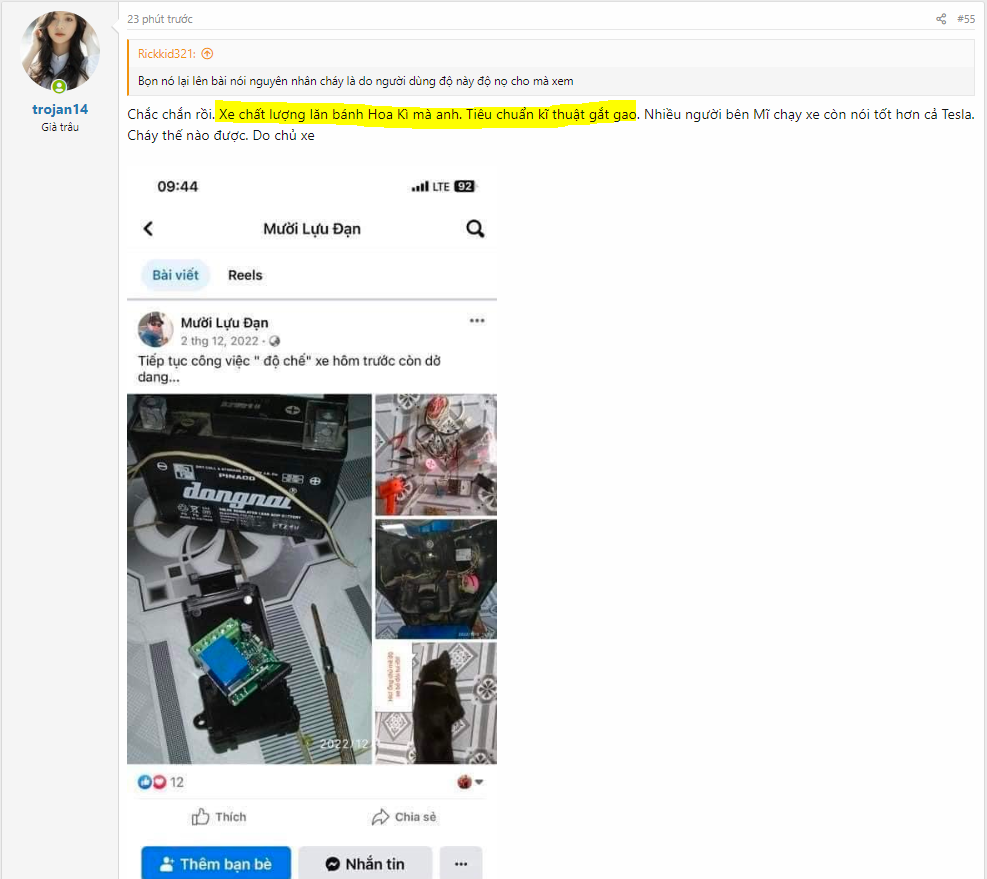Open the black cat photo thumbnail
Image resolution: width=987 pixels, height=879 pixels.
pos(436,703)
